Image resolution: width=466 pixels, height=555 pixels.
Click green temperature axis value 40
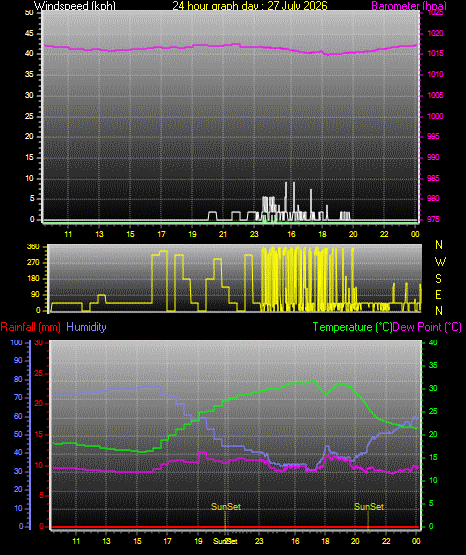(x=433, y=342)
